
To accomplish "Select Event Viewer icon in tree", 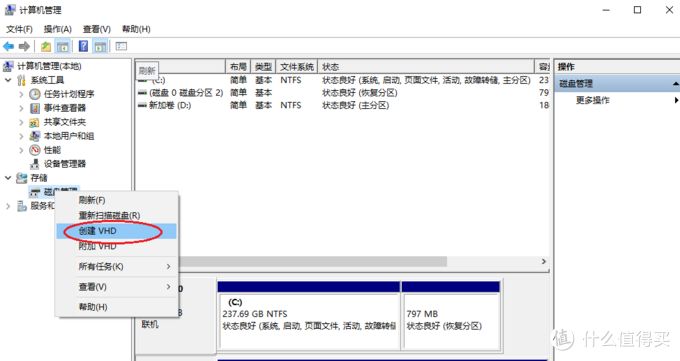I will point(35,108).
